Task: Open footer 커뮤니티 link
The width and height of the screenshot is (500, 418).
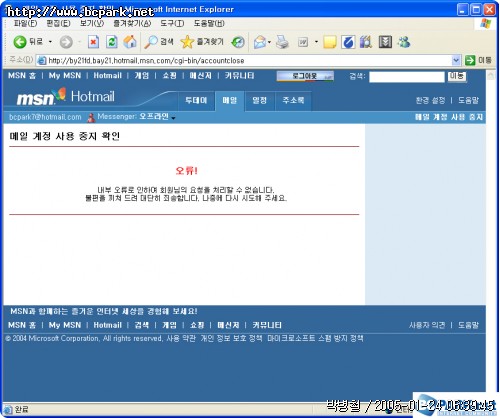Action: click(x=267, y=325)
